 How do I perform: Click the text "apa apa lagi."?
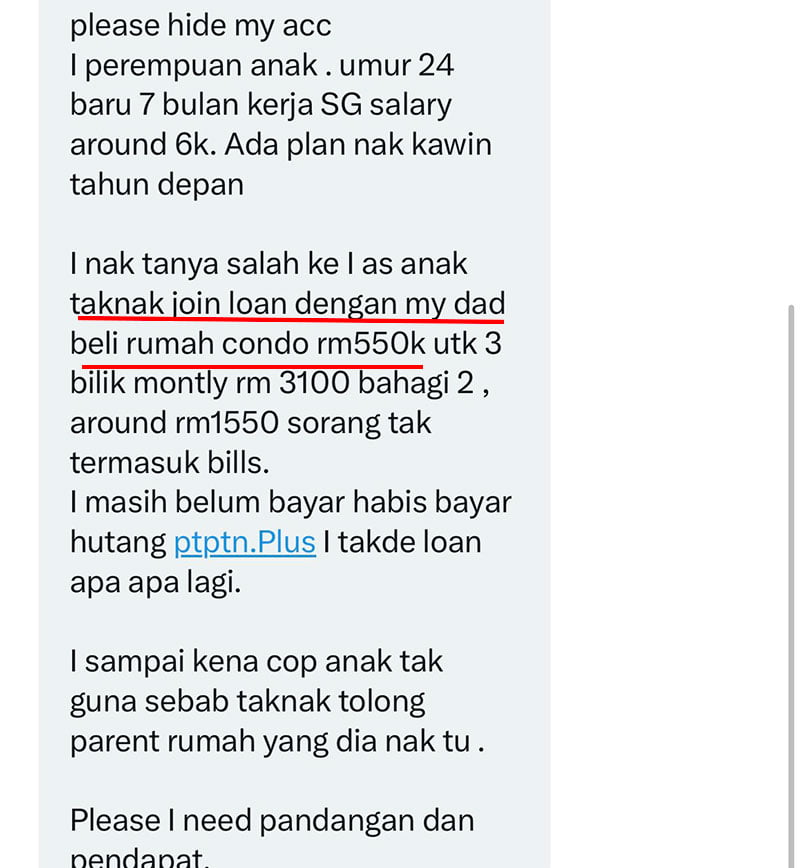156,582
